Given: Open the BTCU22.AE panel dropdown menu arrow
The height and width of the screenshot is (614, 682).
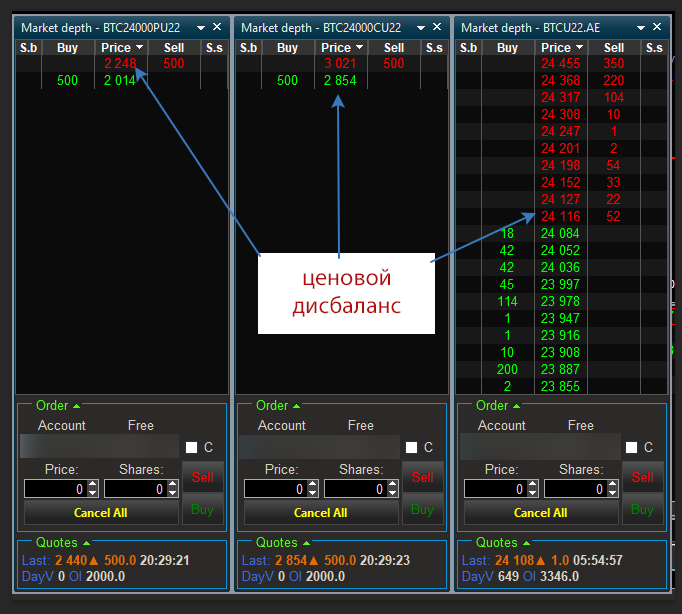Looking at the screenshot, I should tap(641, 28).
